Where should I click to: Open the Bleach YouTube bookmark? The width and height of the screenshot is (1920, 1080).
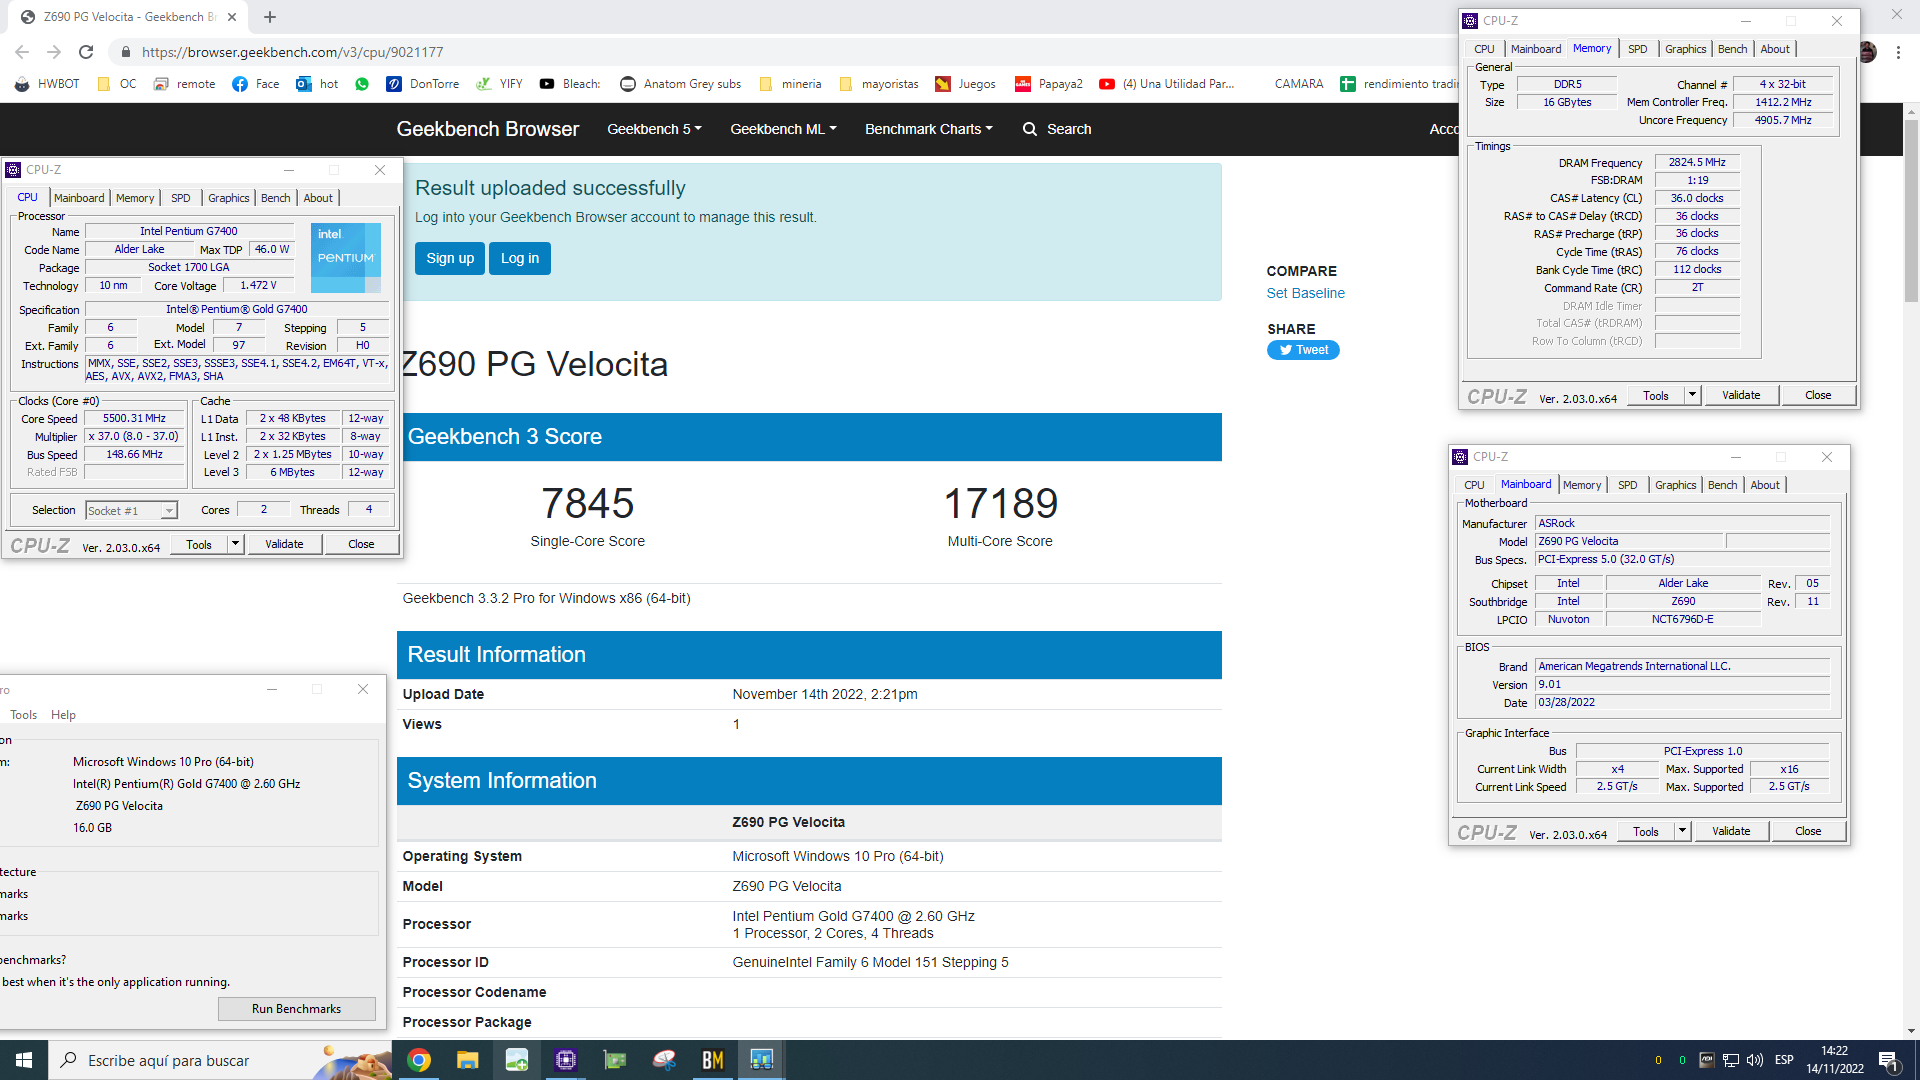[x=570, y=84]
